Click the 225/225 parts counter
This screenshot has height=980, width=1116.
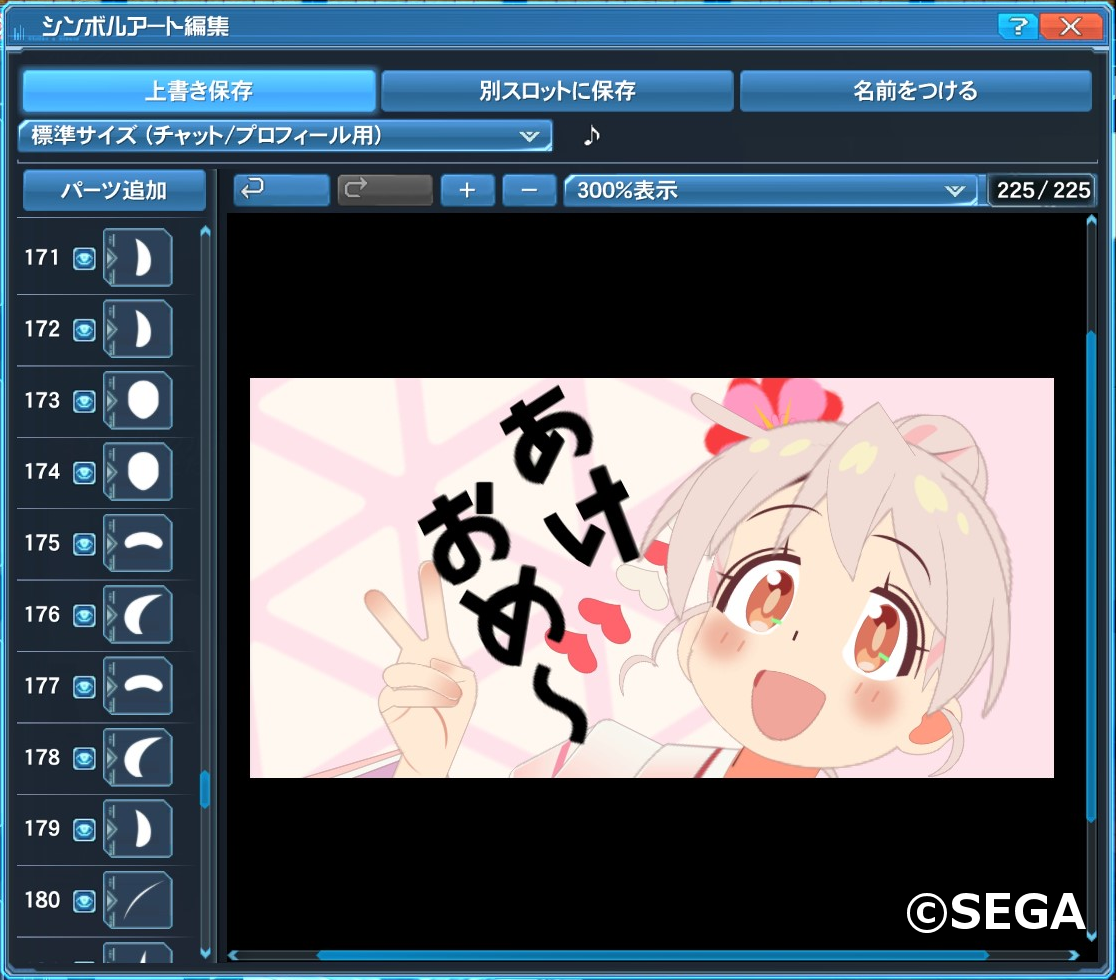click(x=1043, y=190)
